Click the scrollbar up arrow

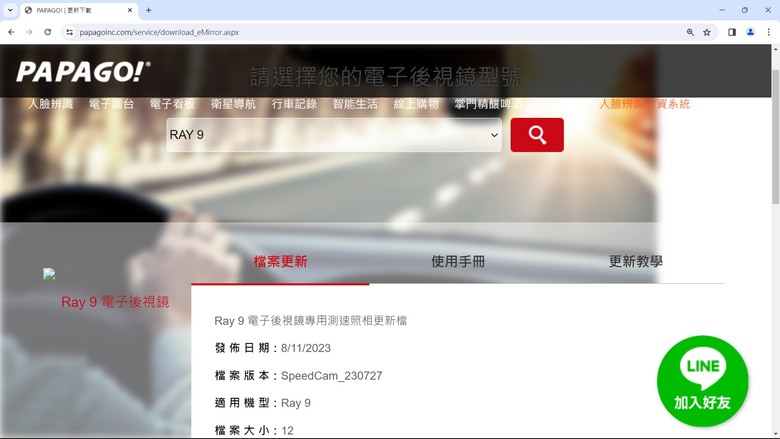tap(776, 49)
